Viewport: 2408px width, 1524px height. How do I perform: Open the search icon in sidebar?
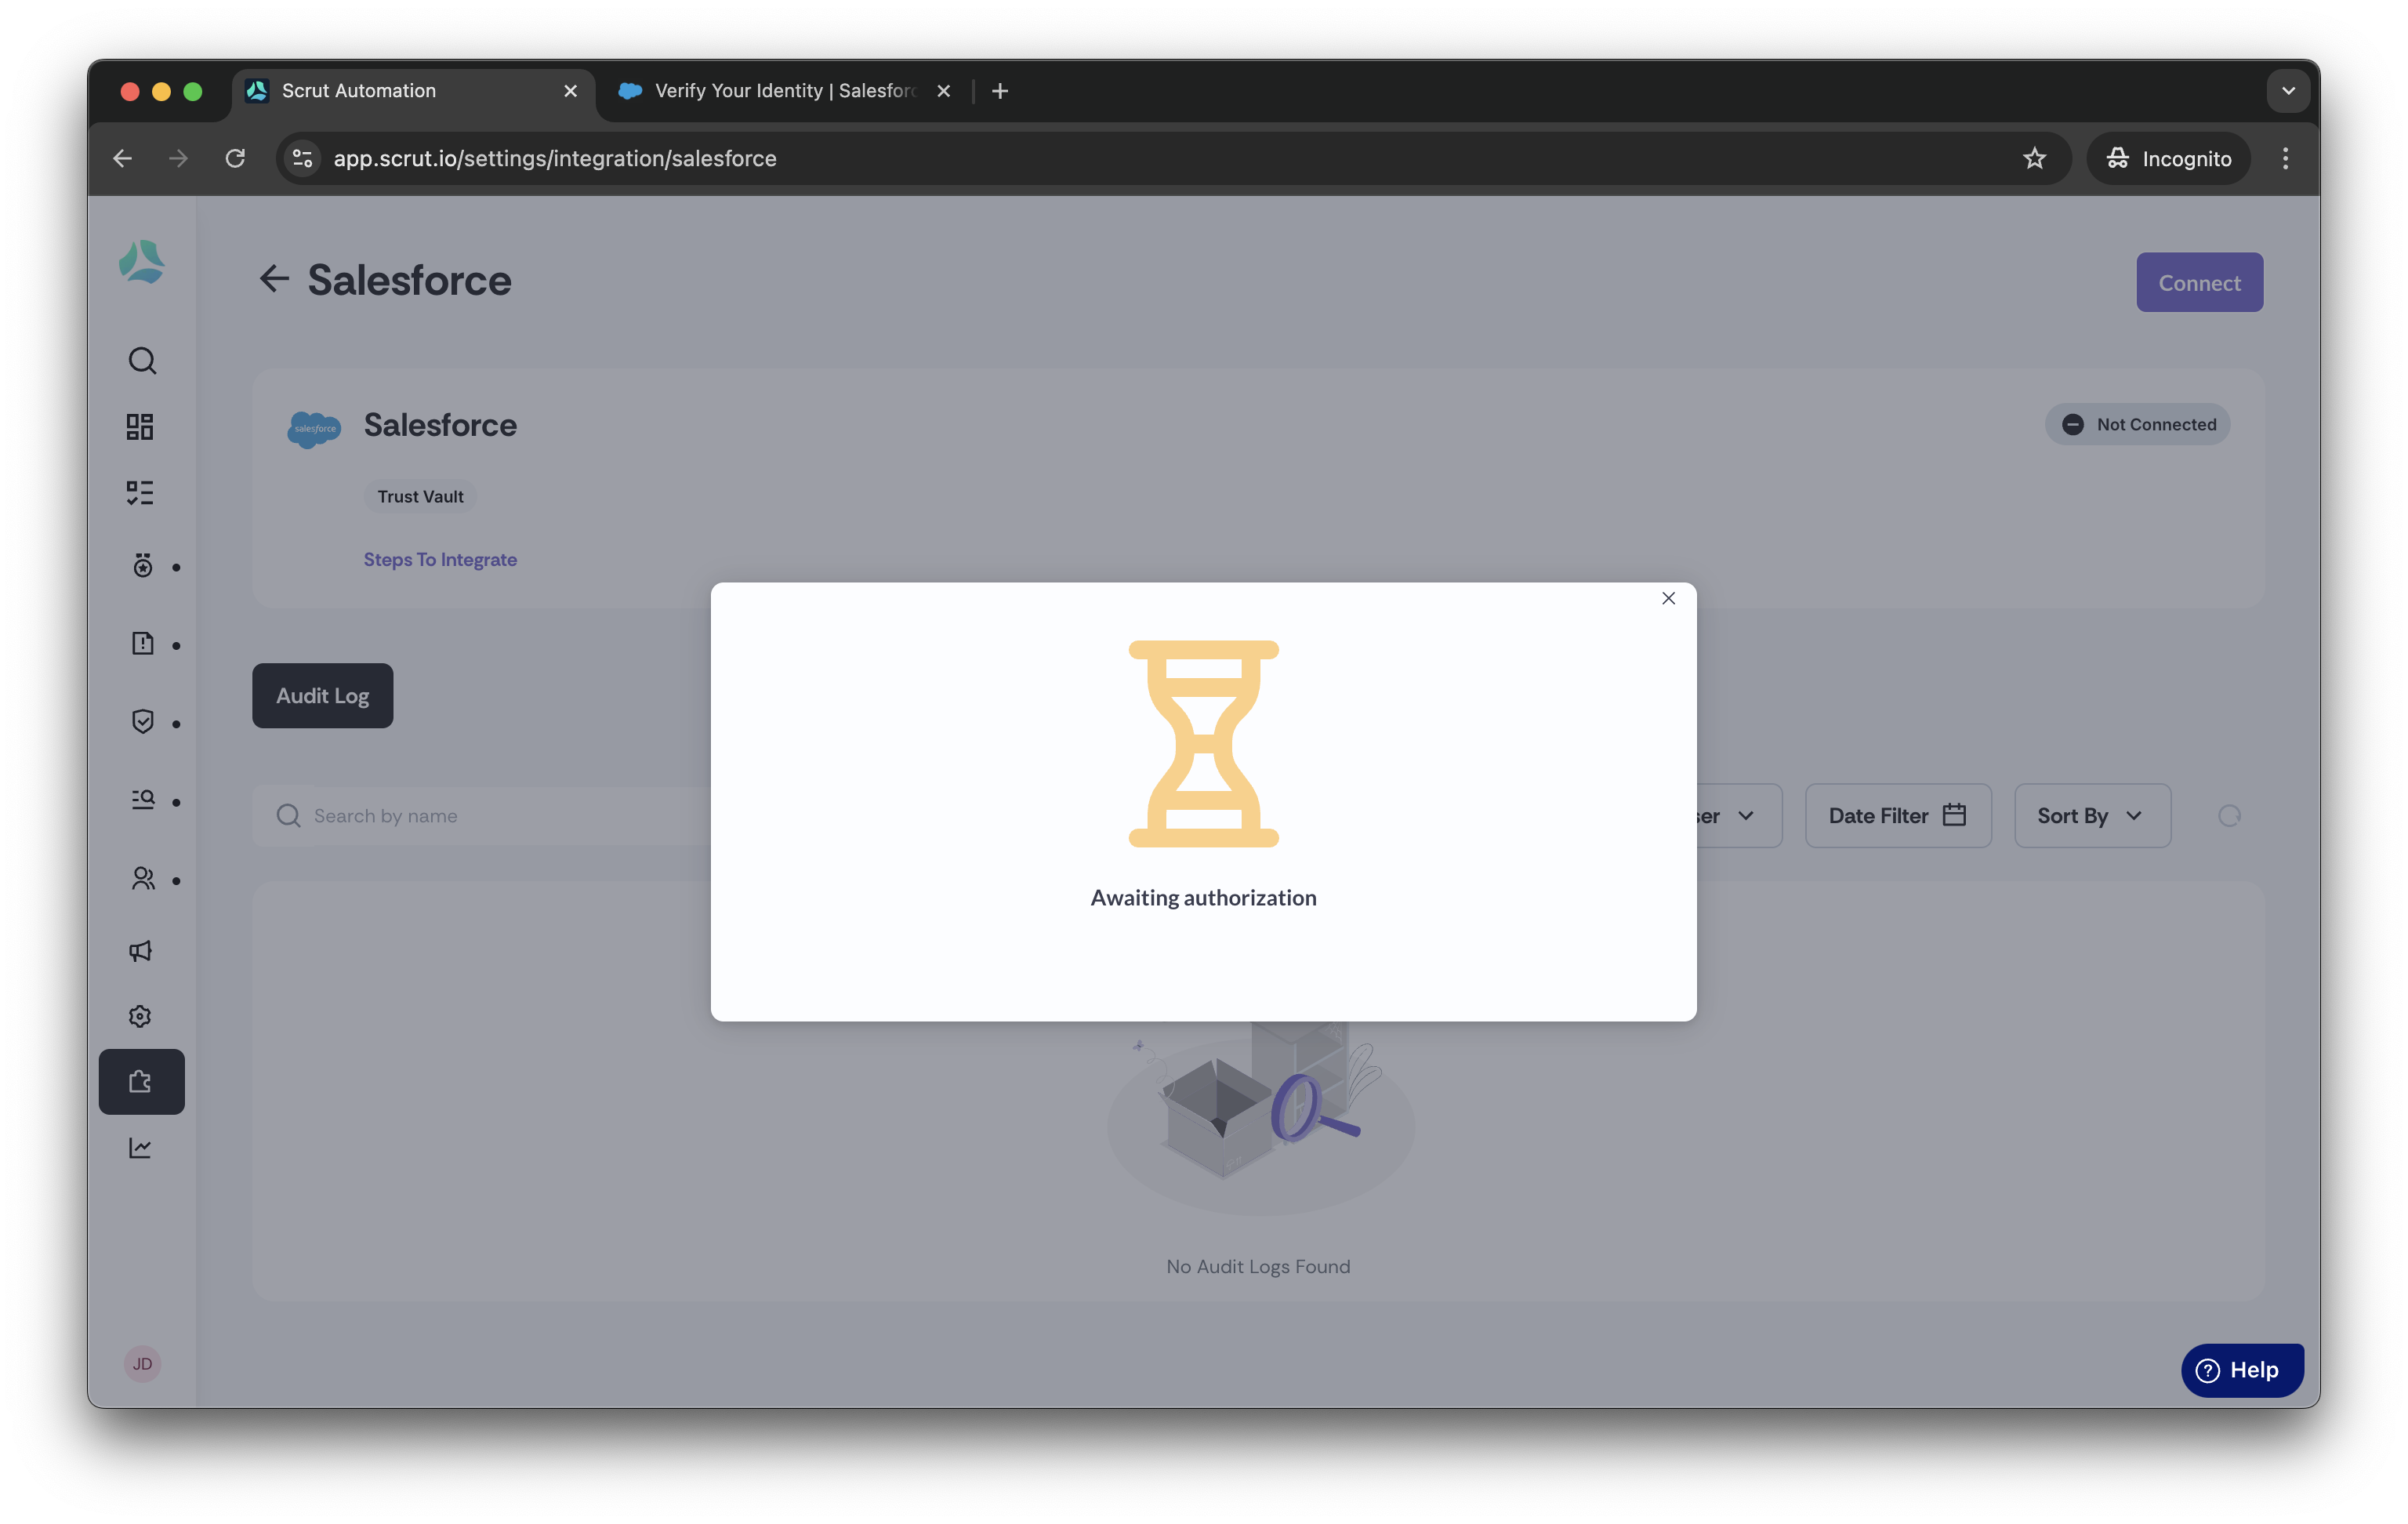pyautogui.click(x=142, y=361)
